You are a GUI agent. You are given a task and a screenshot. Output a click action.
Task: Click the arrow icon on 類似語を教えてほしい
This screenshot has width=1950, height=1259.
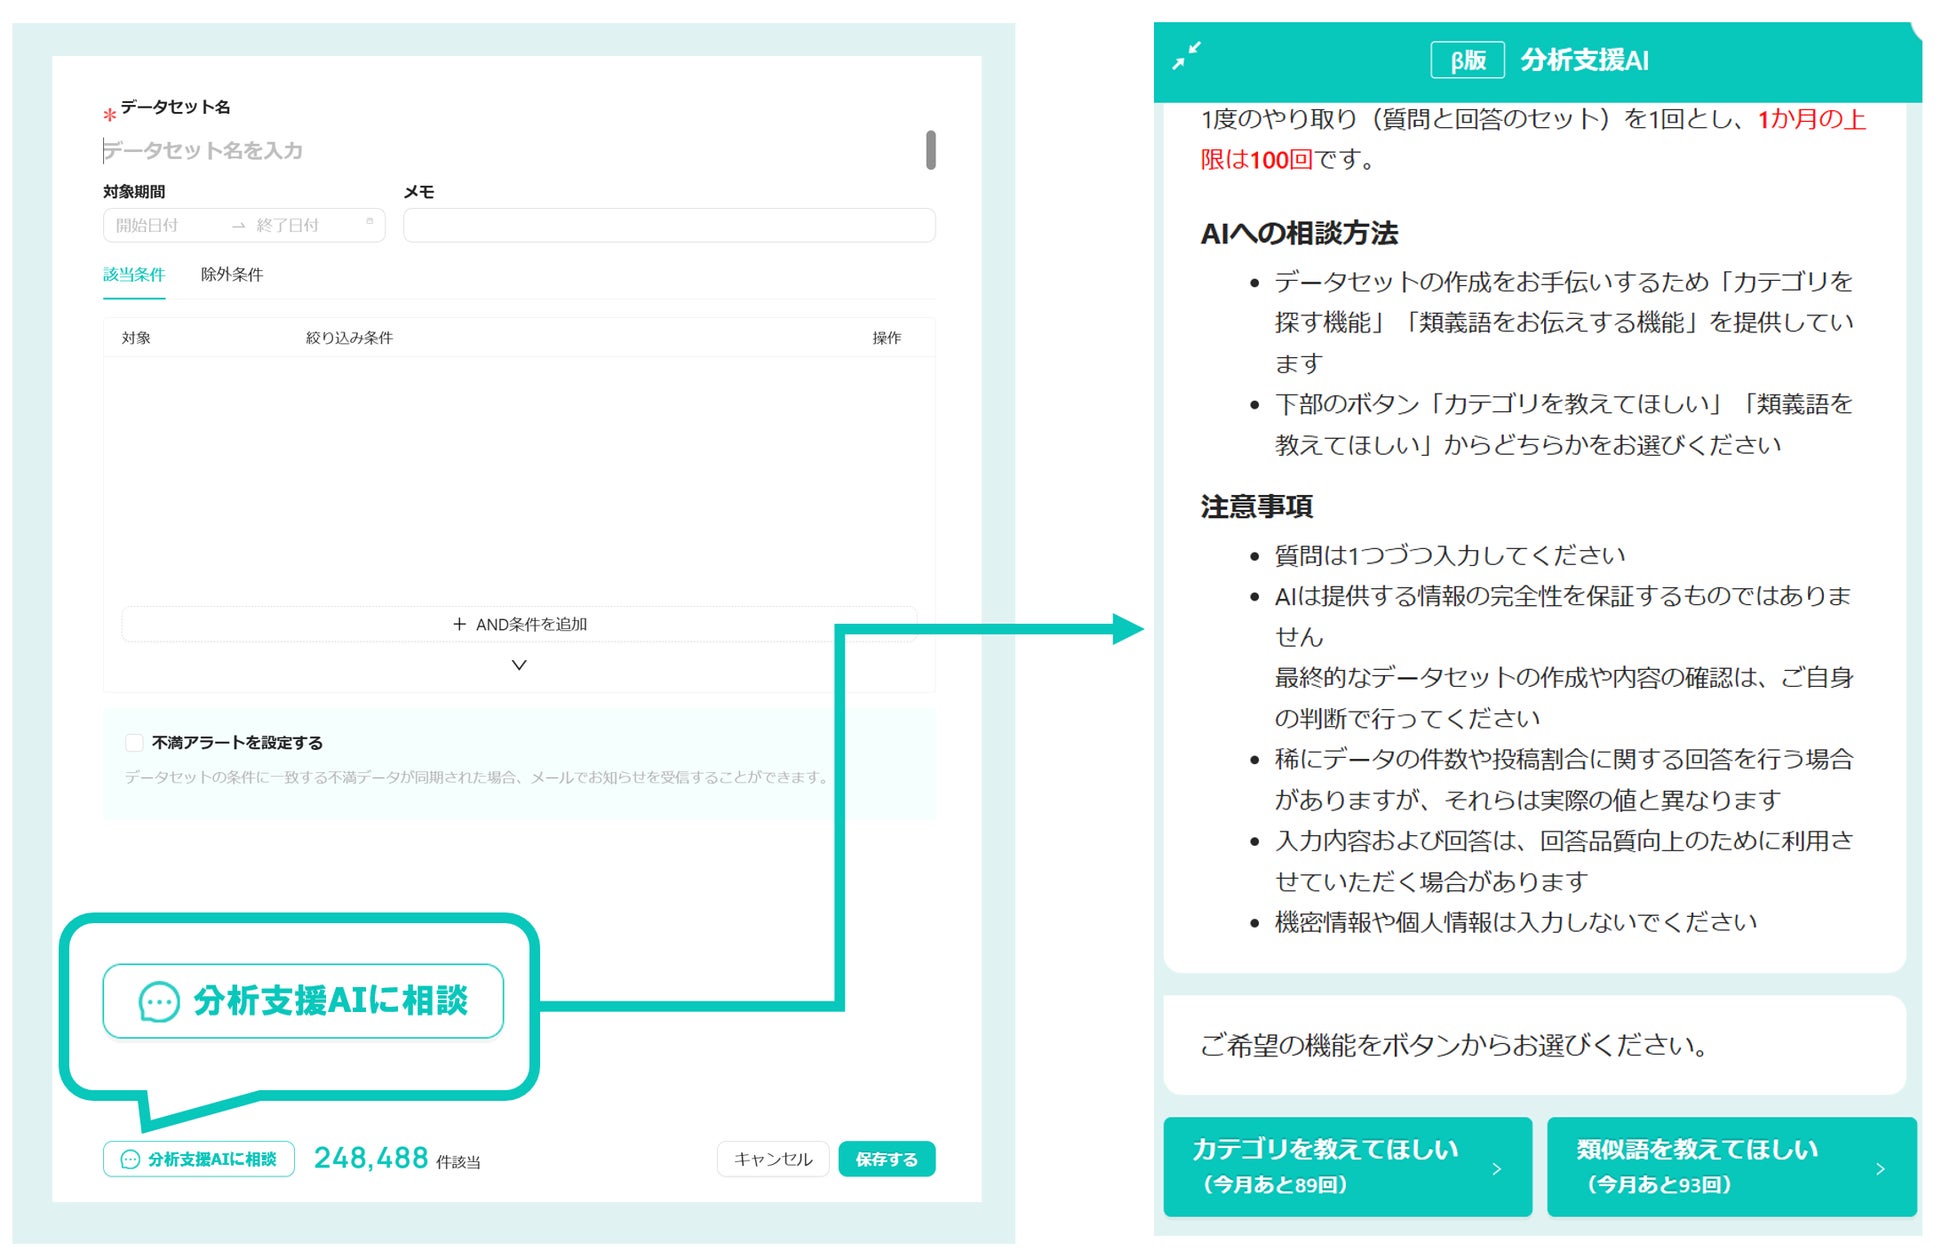point(1880,1168)
